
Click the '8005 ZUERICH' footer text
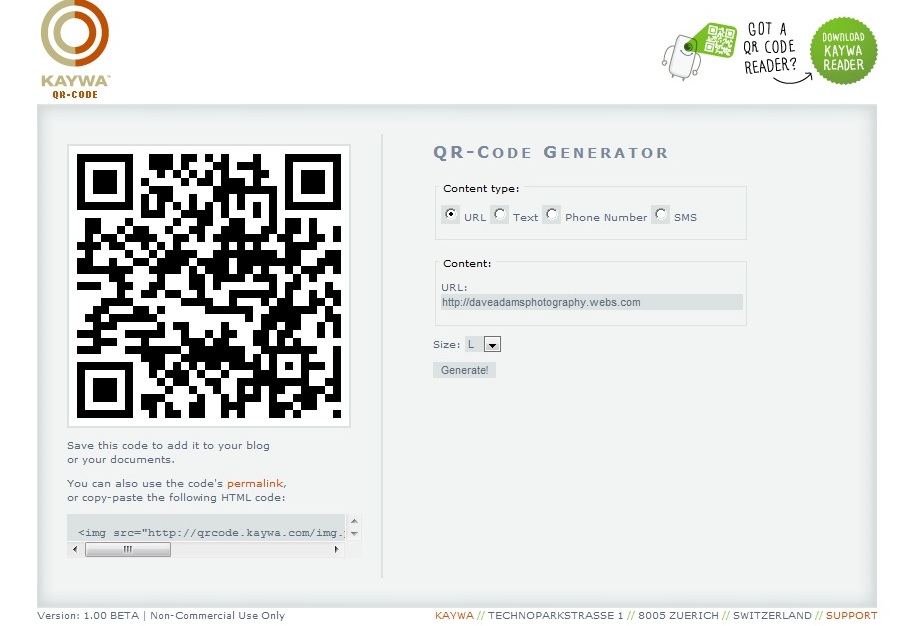(678, 615)
